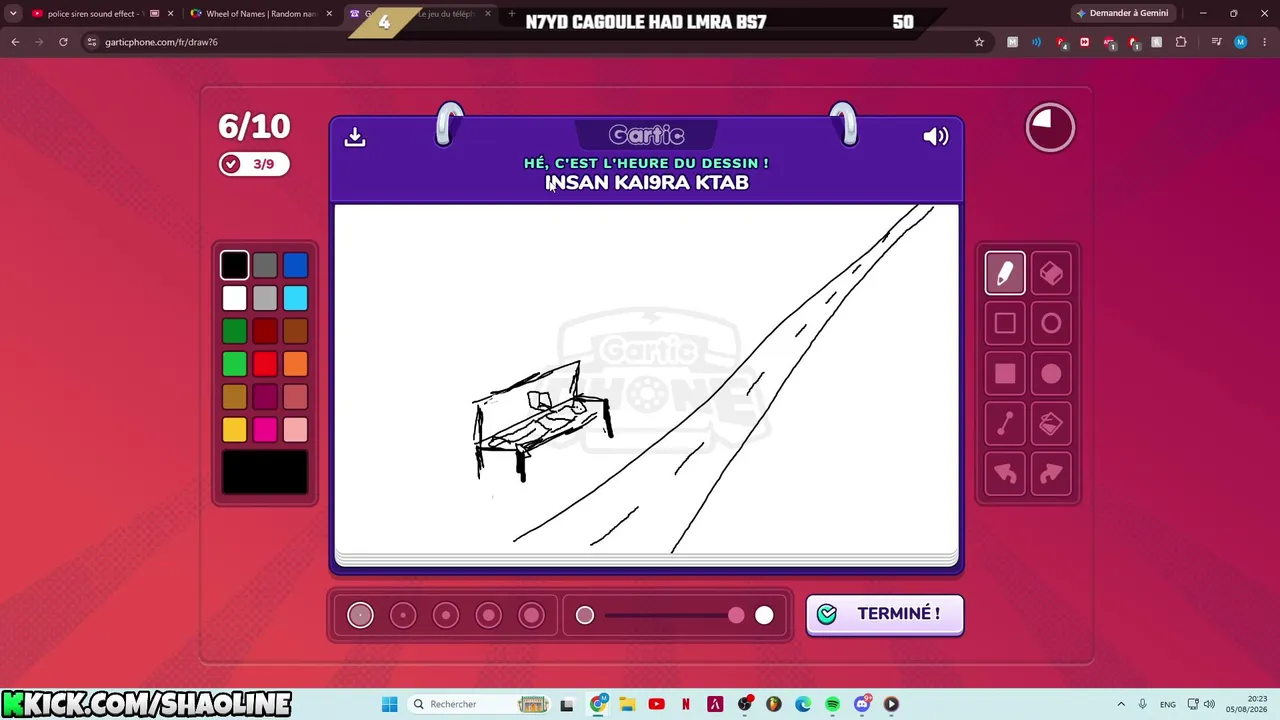1280x720 pixels.
Task: Open Netflix from the taskbar
Action: point(686,704)
